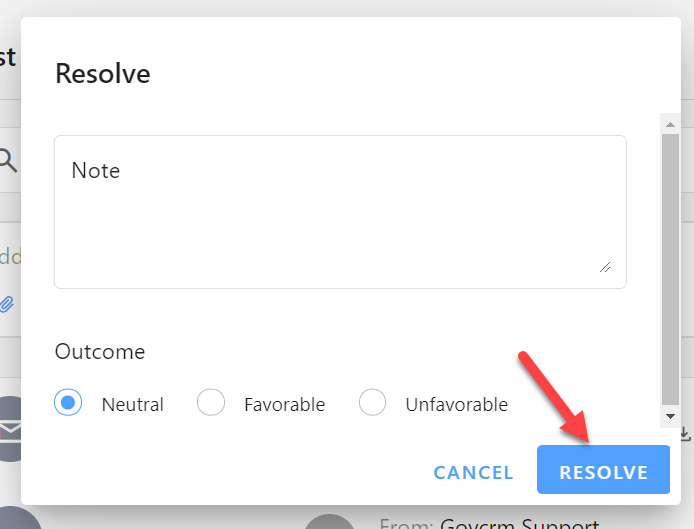Image resolution: width=694 pixels, height=529 pixels.
Task: Click the scrollbar up arrow
Action: click(x=670, y=124)
